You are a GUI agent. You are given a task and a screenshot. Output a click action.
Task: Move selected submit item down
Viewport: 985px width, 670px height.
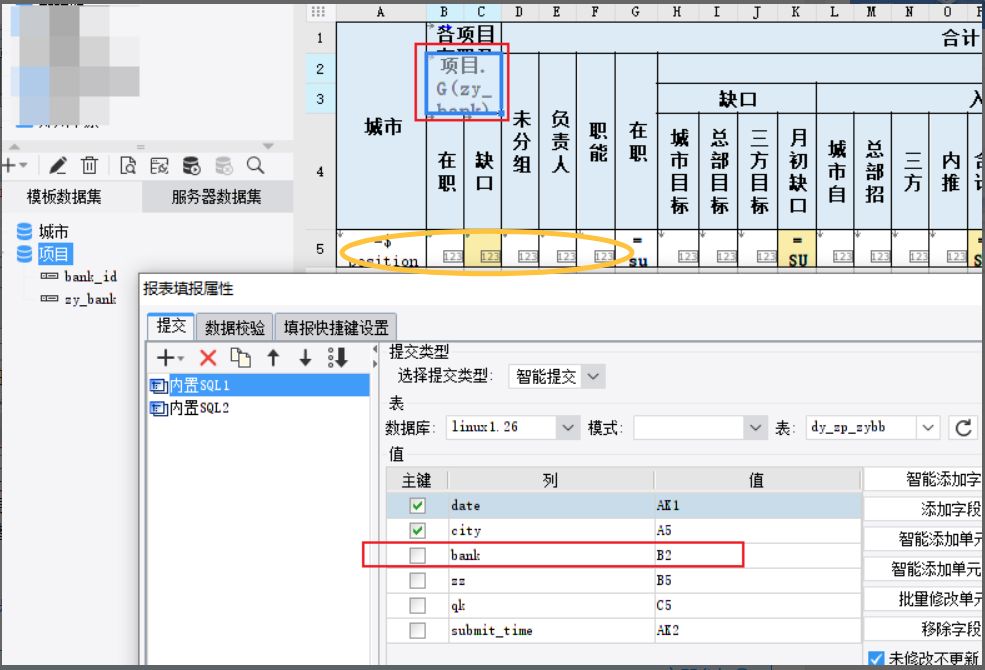coord(305,358)
